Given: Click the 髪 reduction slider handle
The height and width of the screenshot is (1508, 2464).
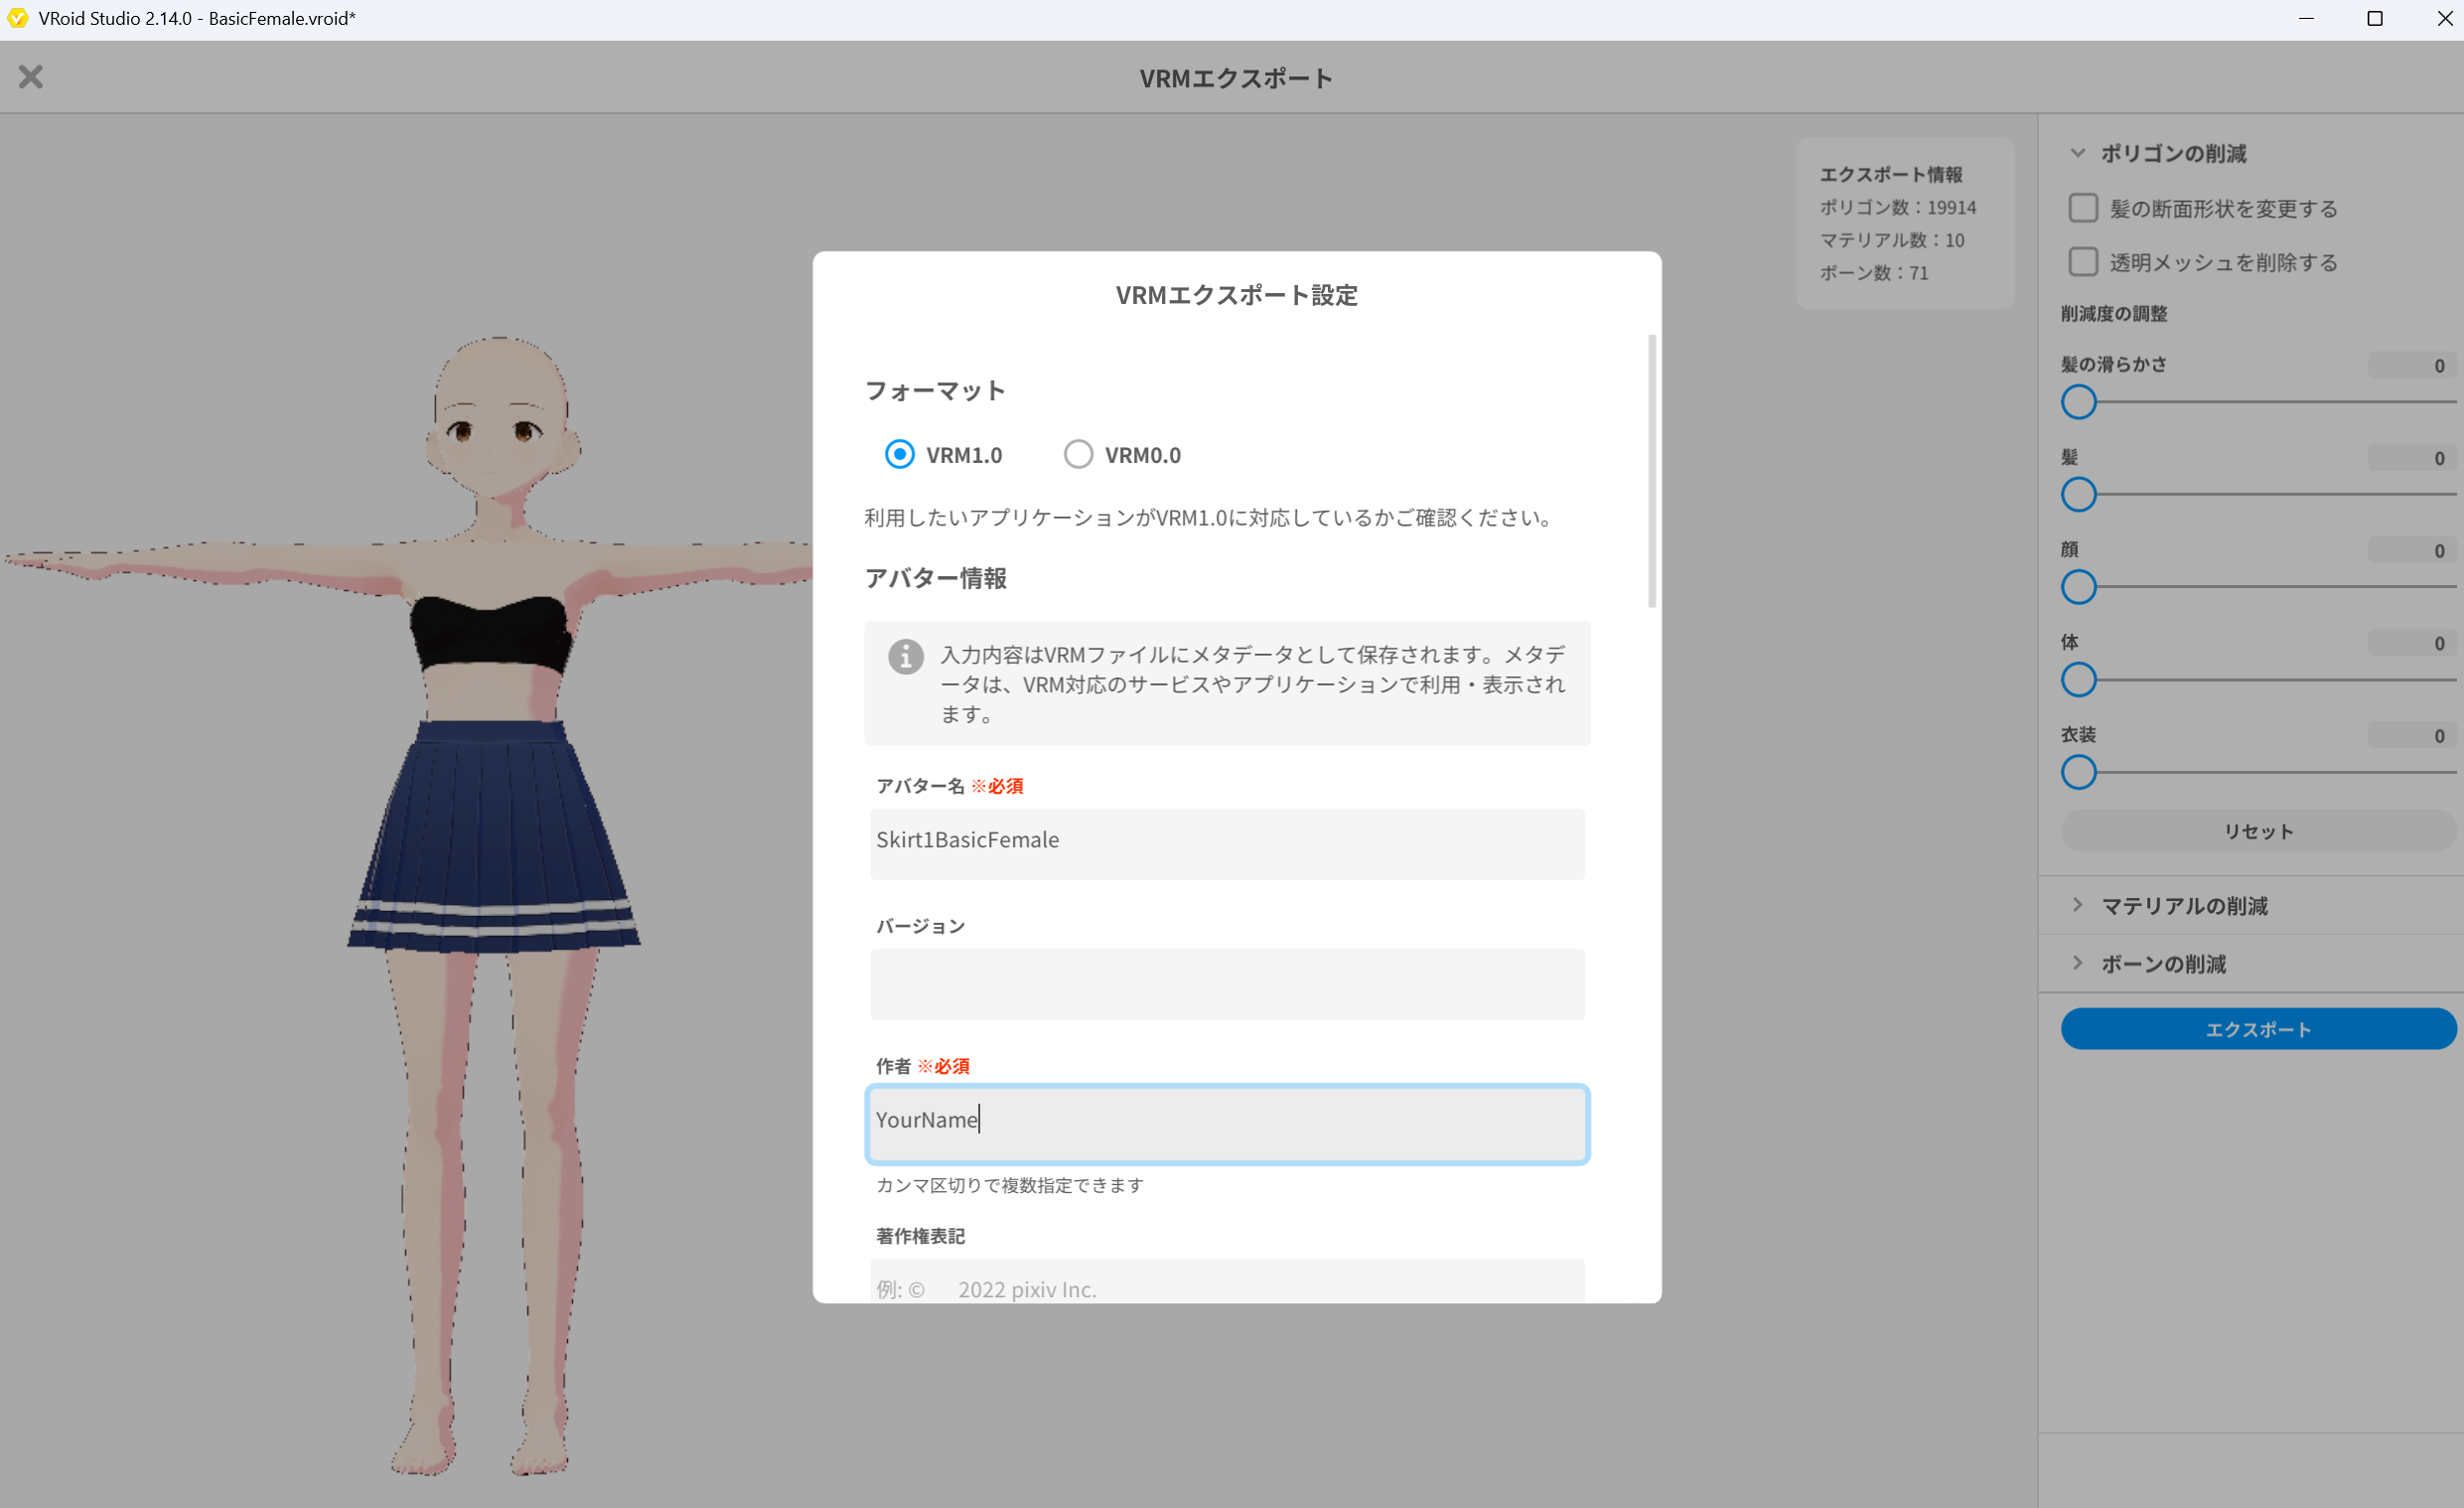Looking at the screenshot, I should [x=2079, y=495].
